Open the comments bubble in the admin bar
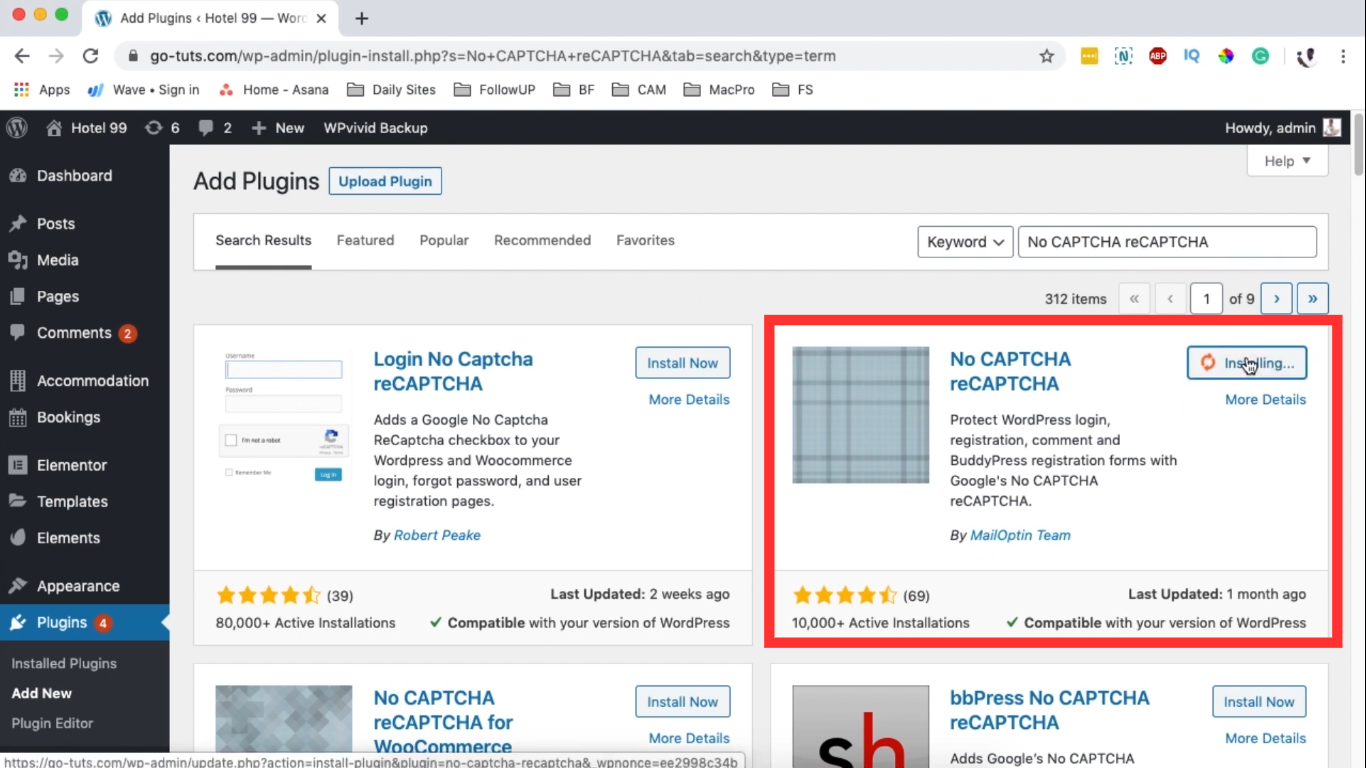This screenshot has height=768, width=1366. tap(215, 128)
